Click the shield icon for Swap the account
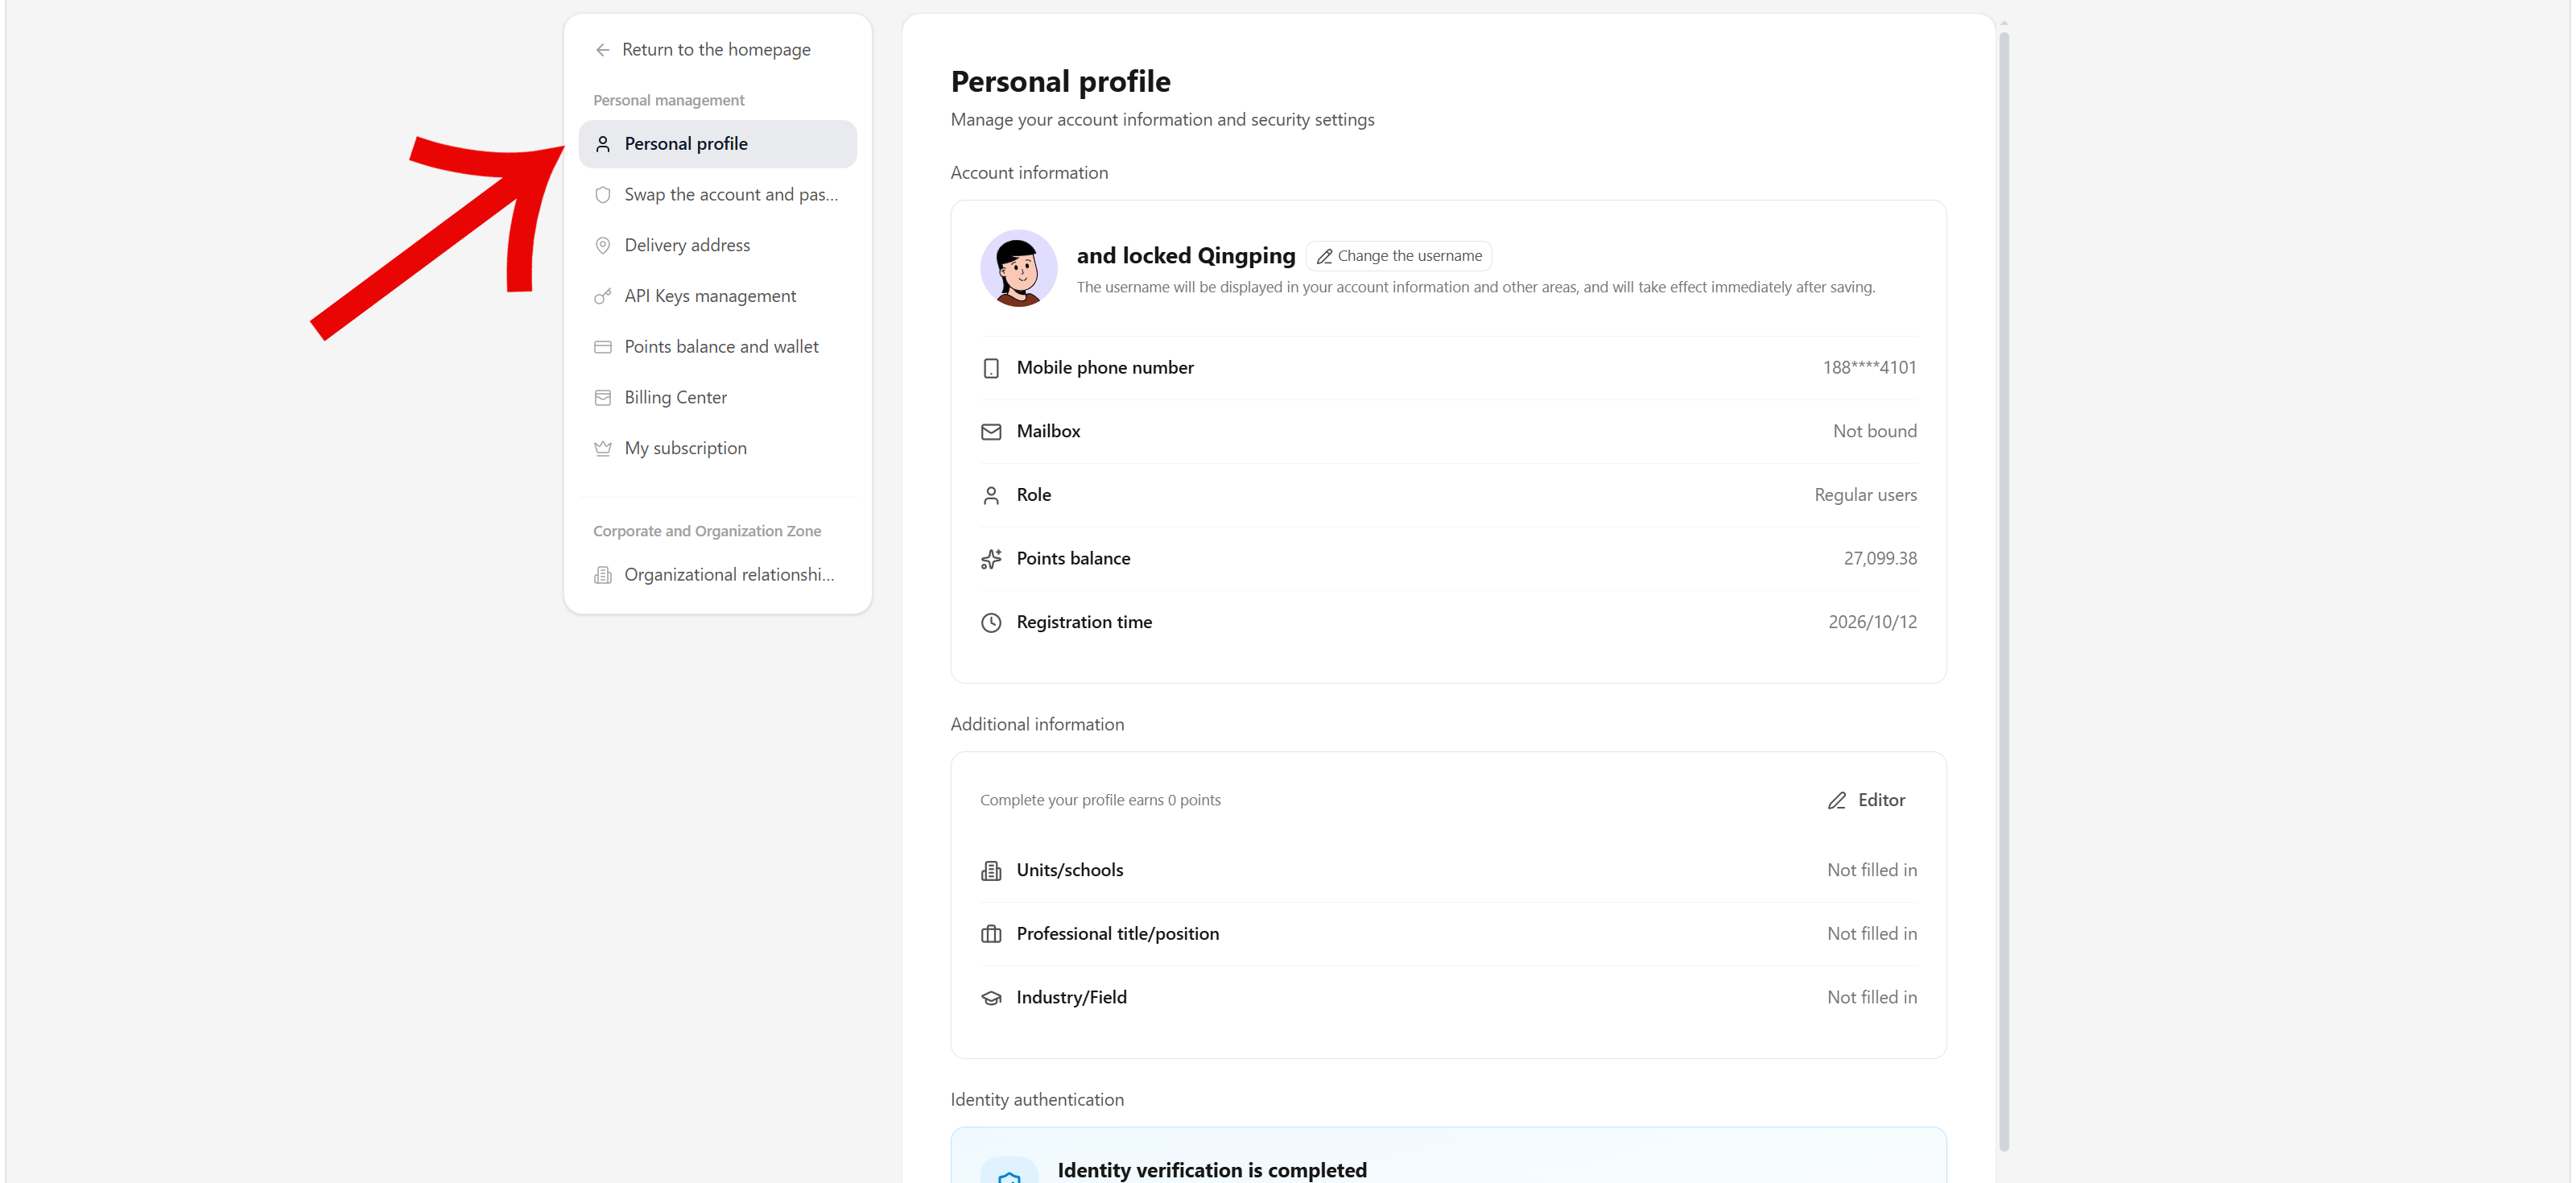The image size is (2576, 1183). [x=603, y=195]
